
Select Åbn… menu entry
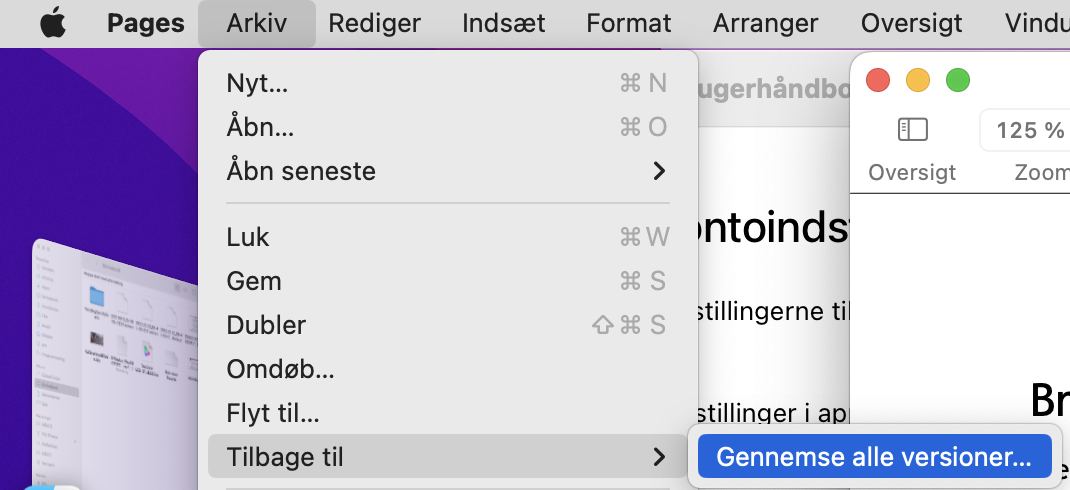(260, 127)
